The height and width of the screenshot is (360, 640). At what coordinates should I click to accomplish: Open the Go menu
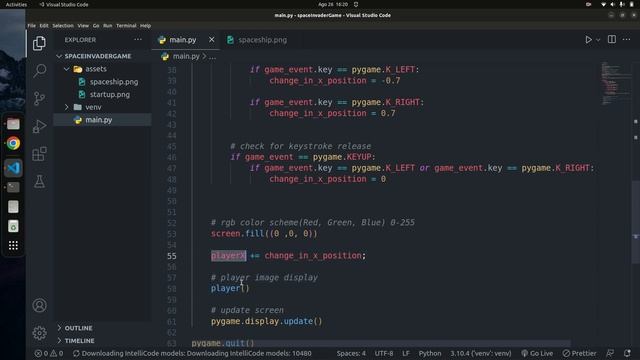point(96,25)
